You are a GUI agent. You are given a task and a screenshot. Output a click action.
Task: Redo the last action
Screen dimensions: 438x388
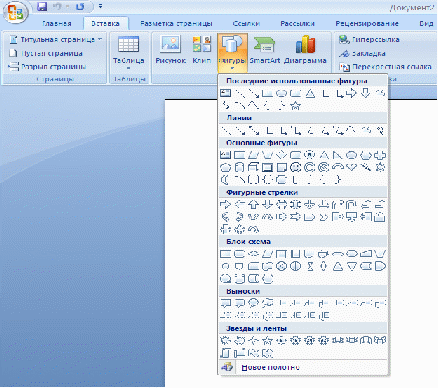click(x=80, y=6)
